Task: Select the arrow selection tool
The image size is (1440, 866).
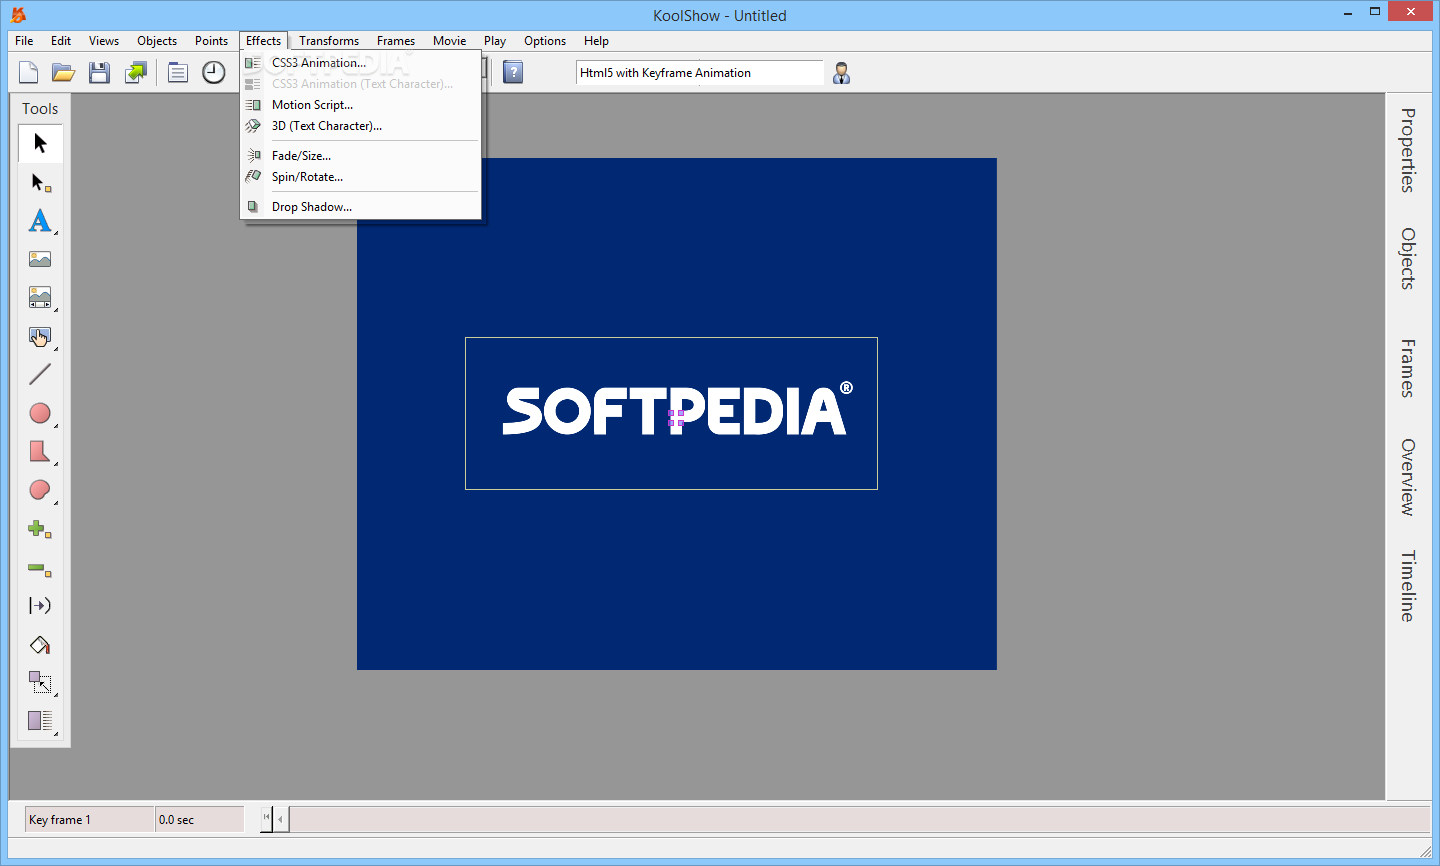Action: click(x=40, y=143)
